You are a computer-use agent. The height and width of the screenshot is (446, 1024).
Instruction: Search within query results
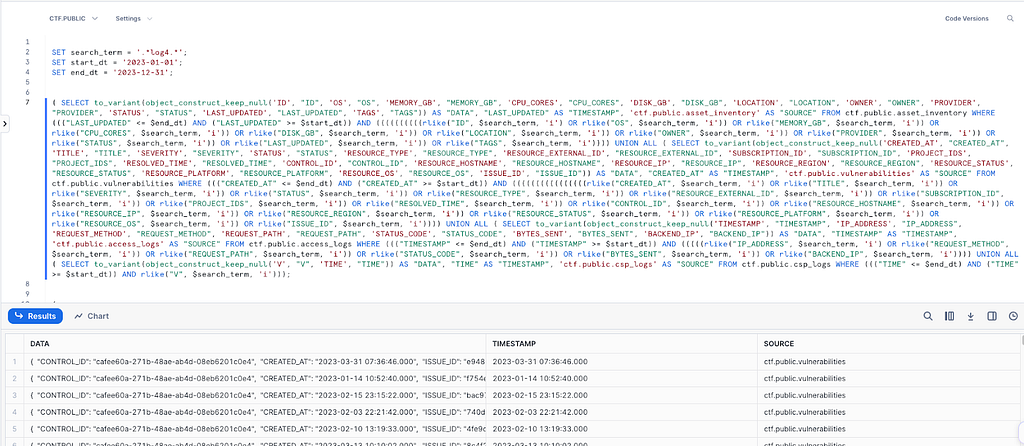[927, 316]
